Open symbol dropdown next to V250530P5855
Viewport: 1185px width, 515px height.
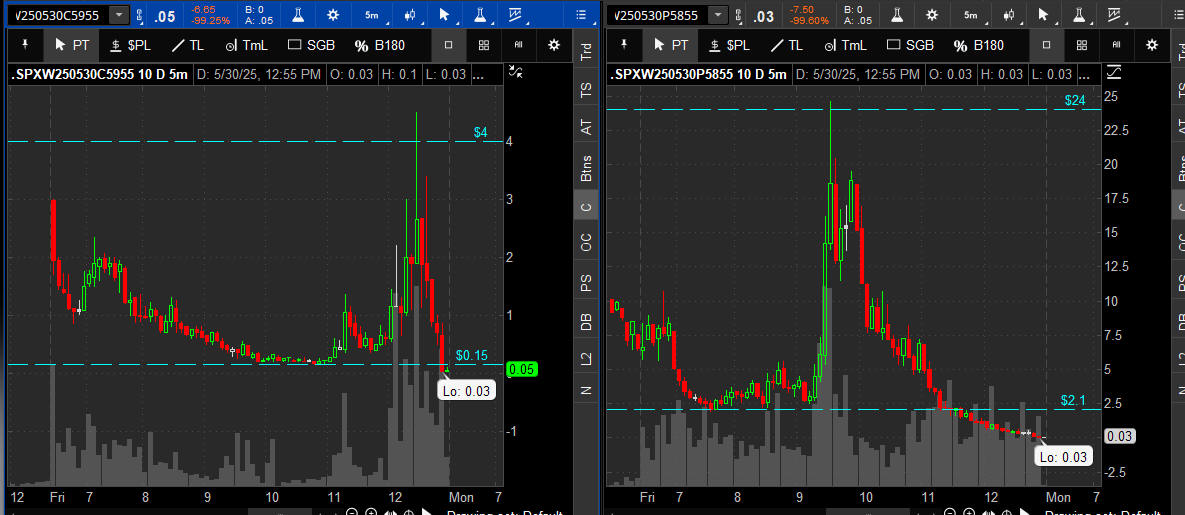click(x=717, y=15)
